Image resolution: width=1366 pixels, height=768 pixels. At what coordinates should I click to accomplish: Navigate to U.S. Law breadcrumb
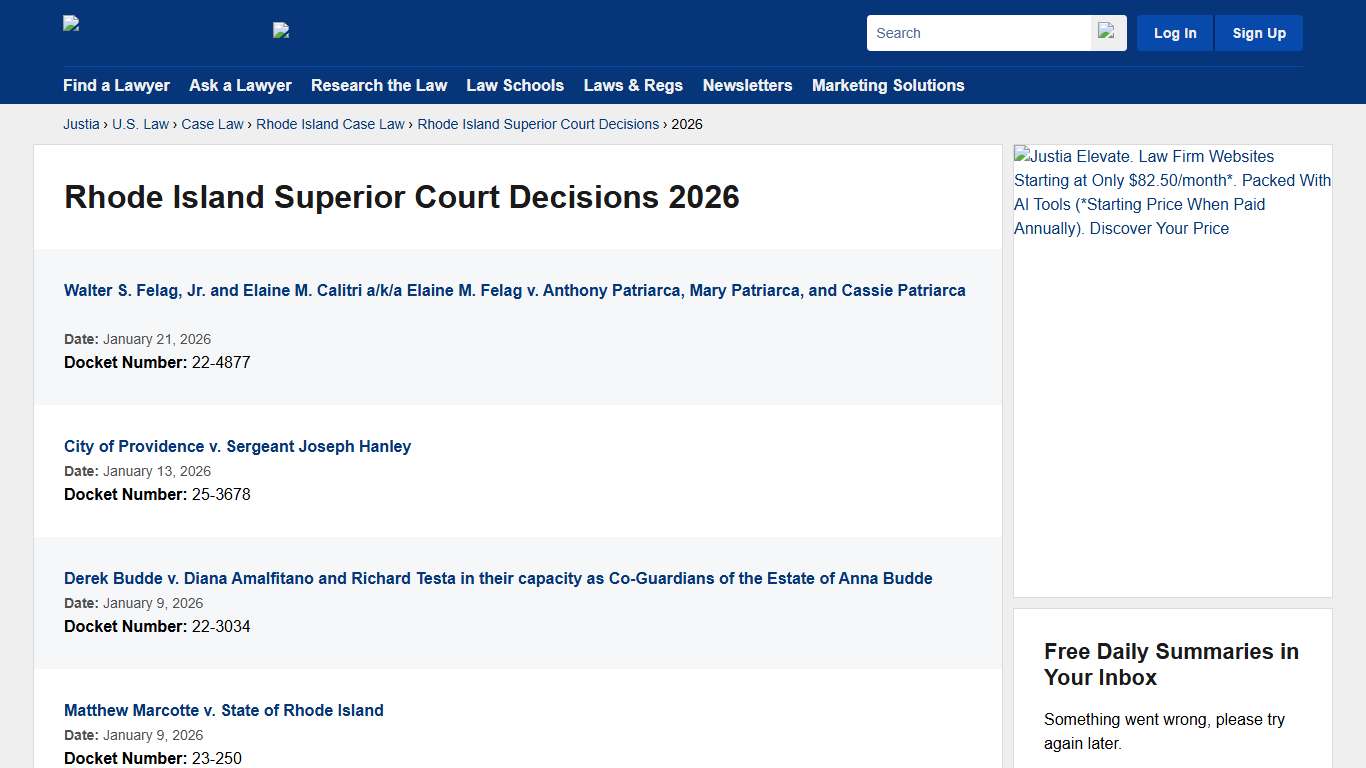140,124
